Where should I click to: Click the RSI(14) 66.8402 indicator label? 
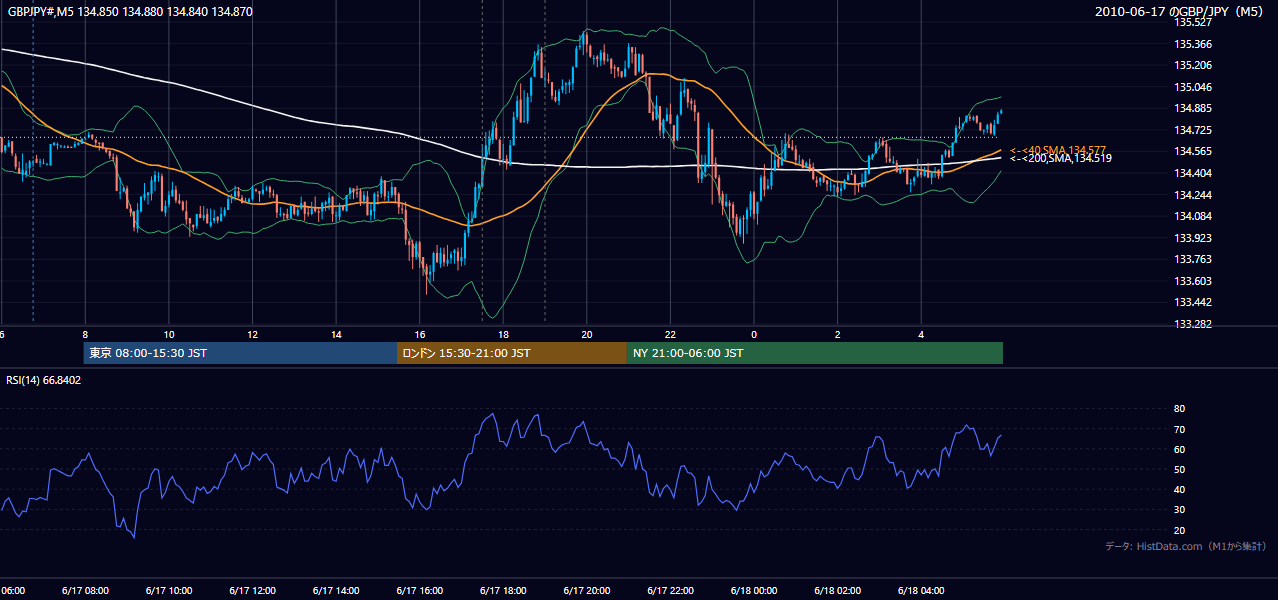[44, 380]
